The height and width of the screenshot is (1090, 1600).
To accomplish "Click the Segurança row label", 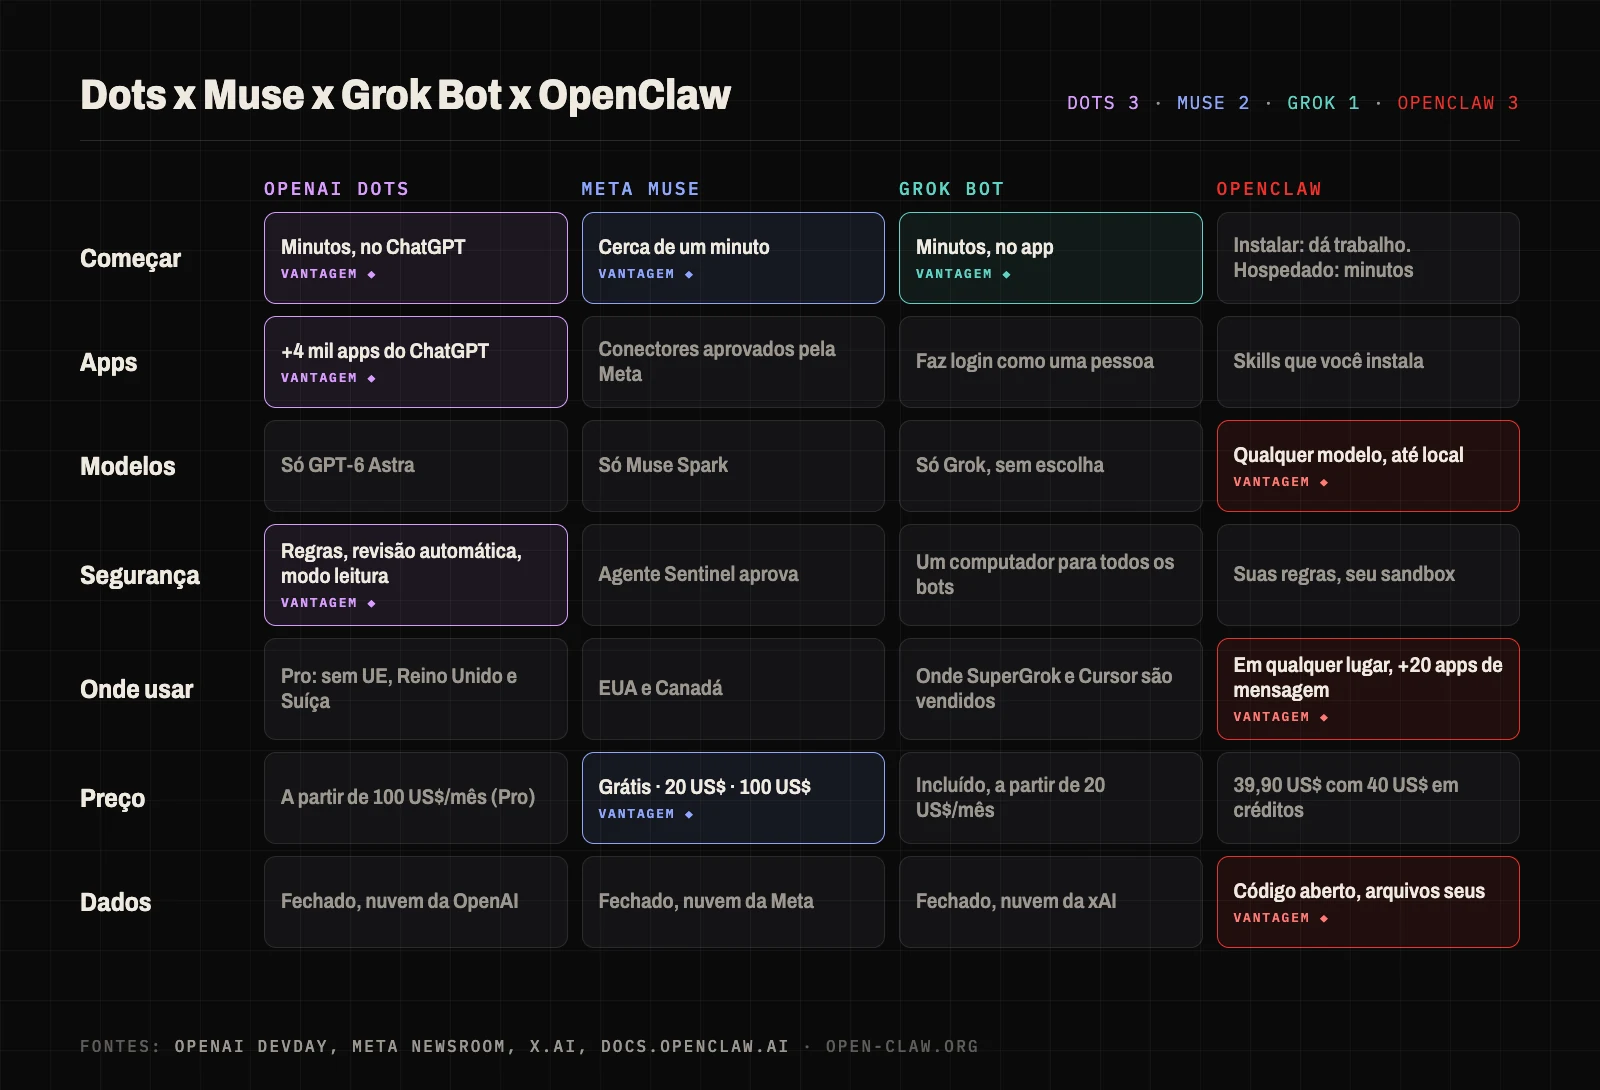I will (140, 575).
